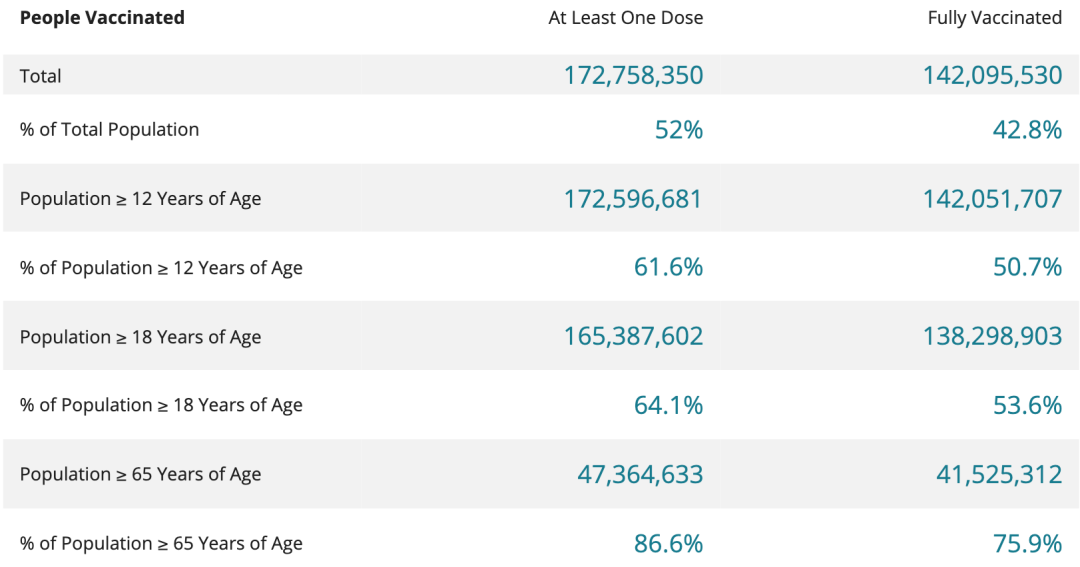Select the Population ≥ 65 Years row label
The height and width of the screenshot is (567, 1080).
pyautogui.click(x=140, y=475)
